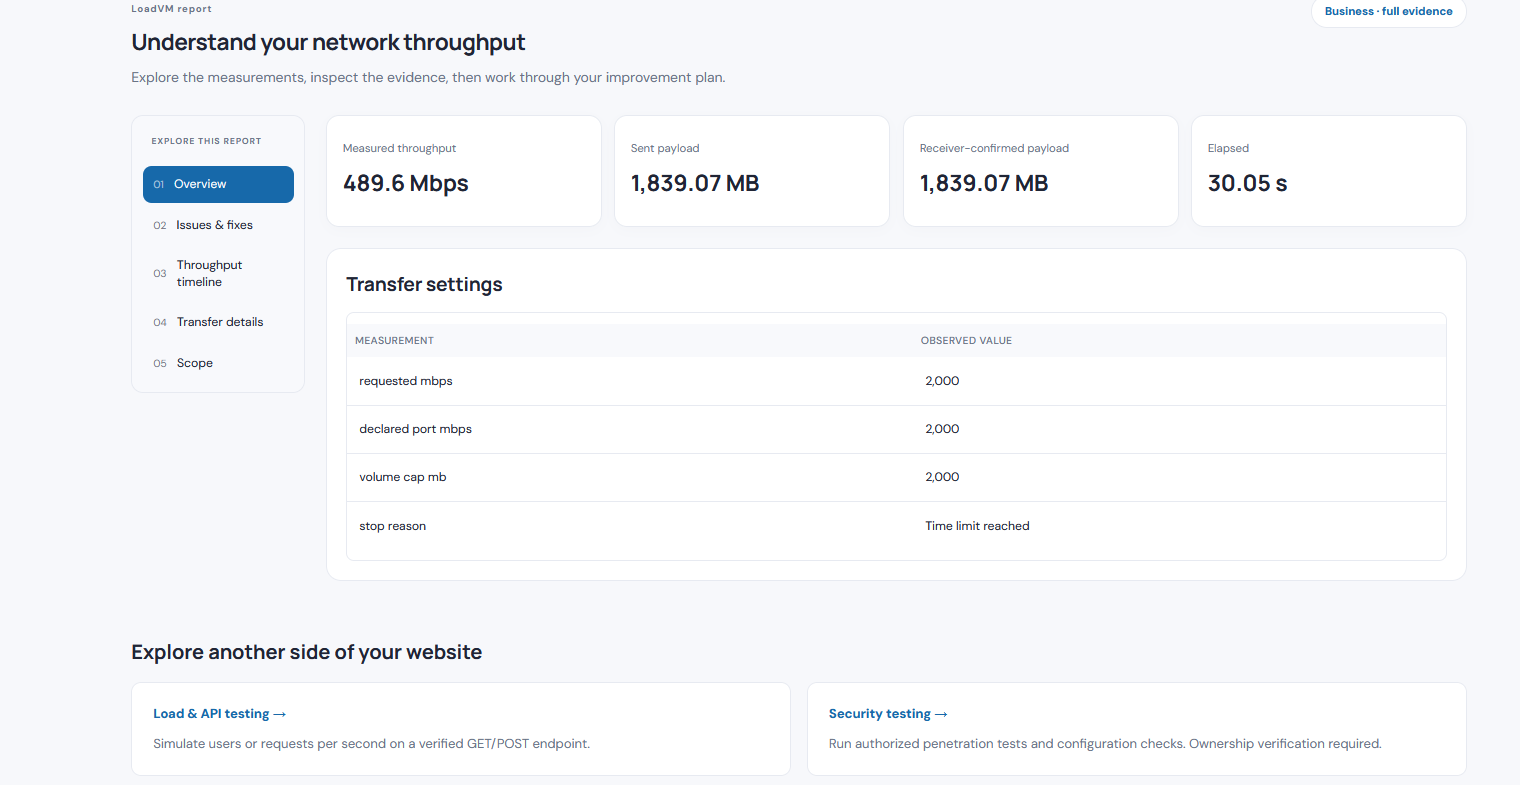Select the 'volume cap mb' row label

403,477
